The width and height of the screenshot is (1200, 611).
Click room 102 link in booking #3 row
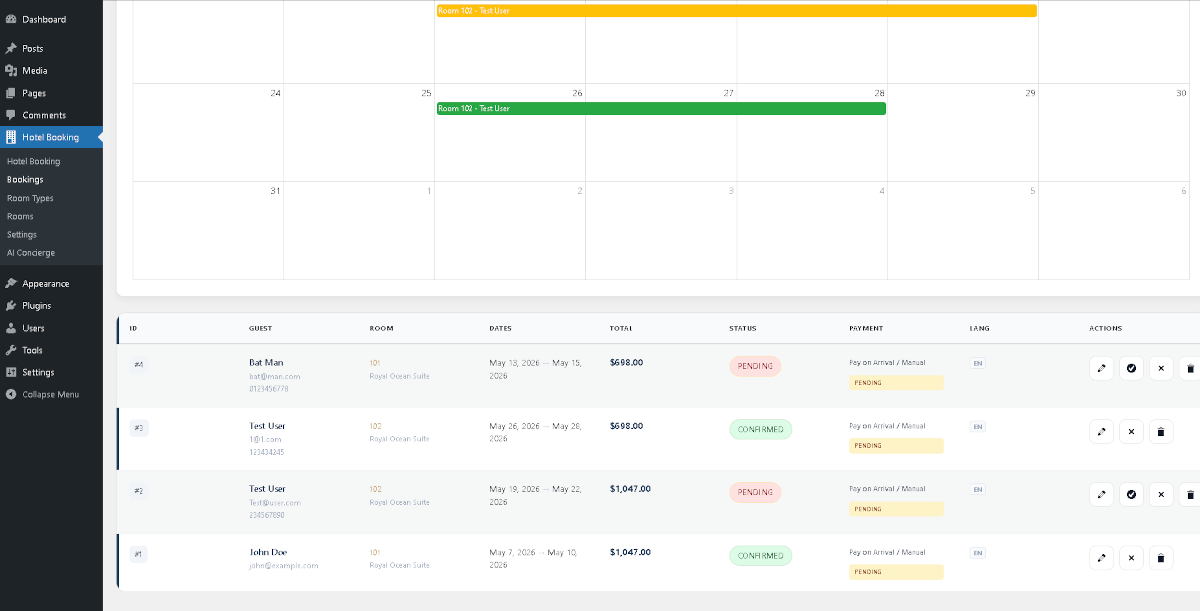click(375, 426)
